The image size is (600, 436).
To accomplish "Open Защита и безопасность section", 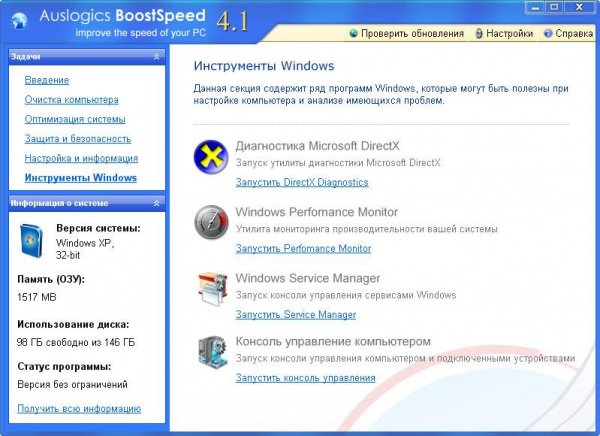I will (78, 139).
